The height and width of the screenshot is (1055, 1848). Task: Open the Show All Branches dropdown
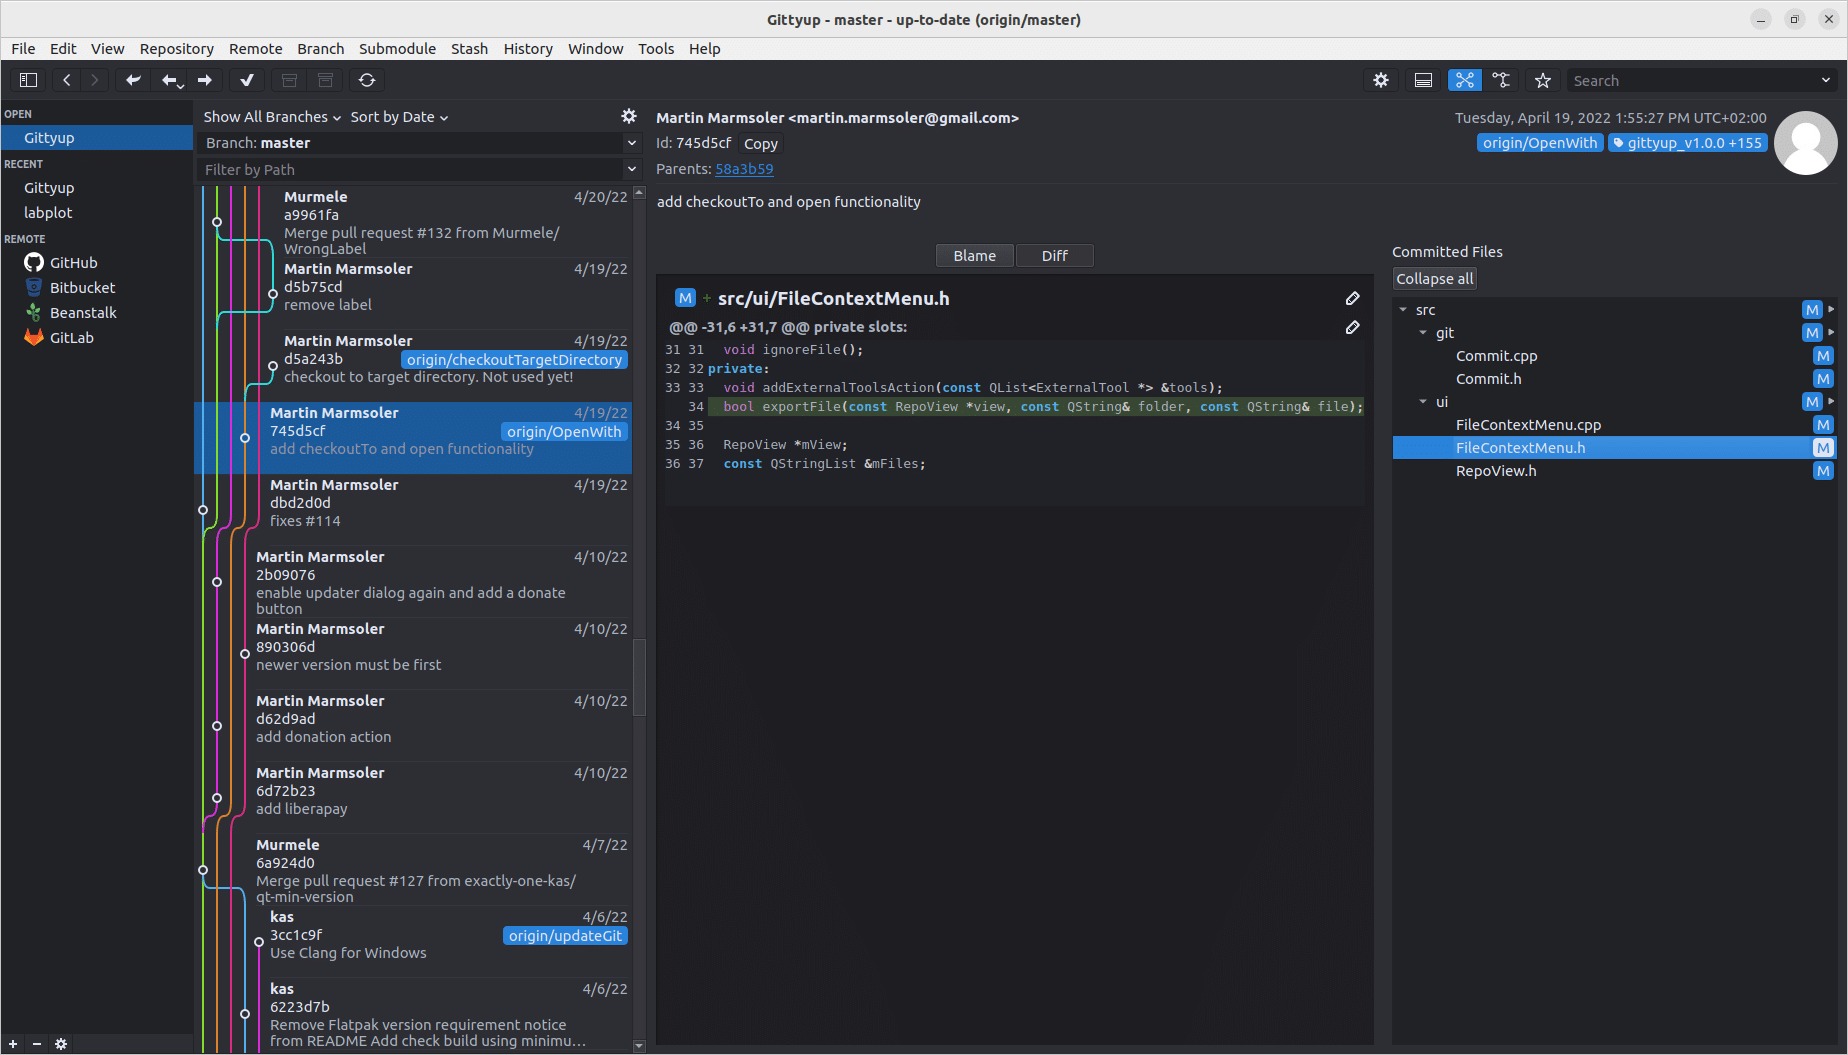click(272, 117)
